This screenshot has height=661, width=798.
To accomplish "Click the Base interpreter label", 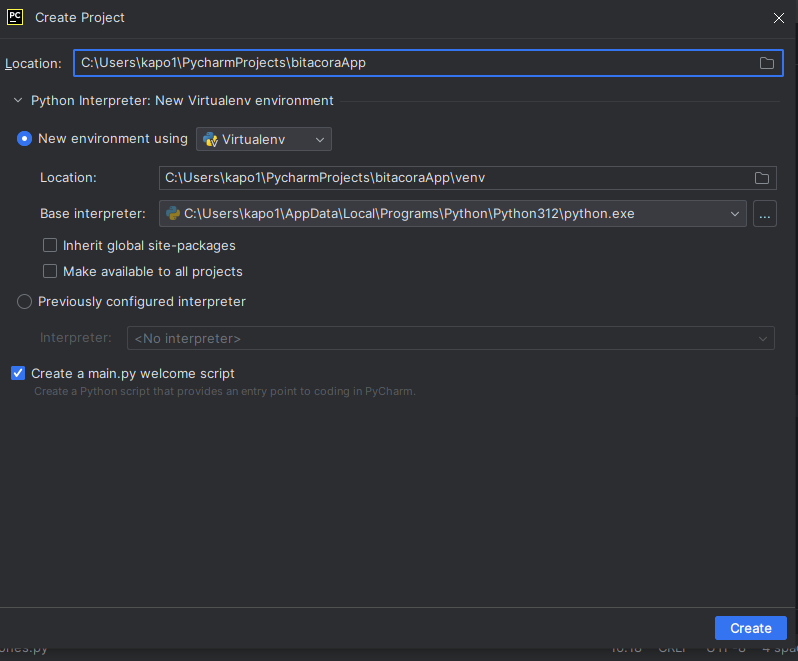I will coord(93,214).
